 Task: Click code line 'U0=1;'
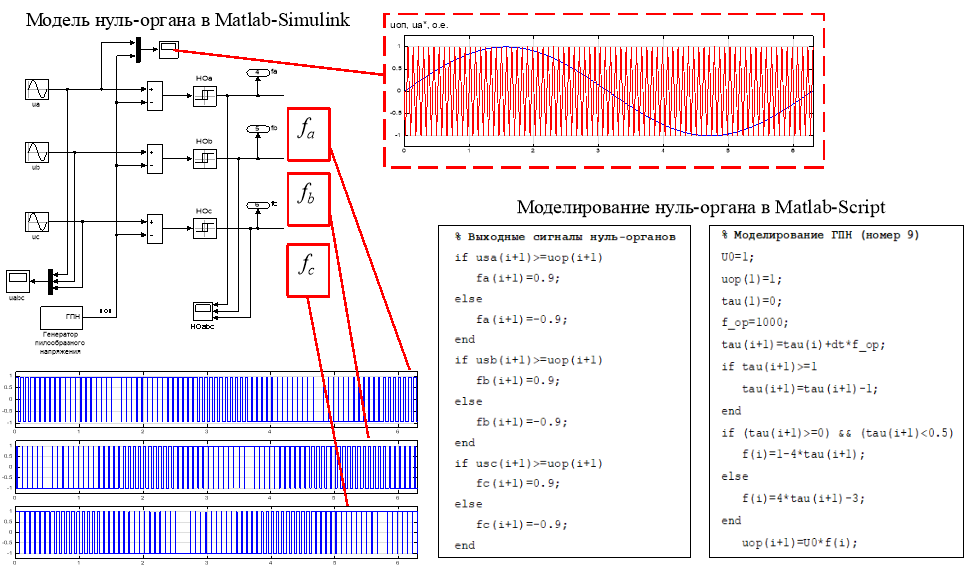738,256
